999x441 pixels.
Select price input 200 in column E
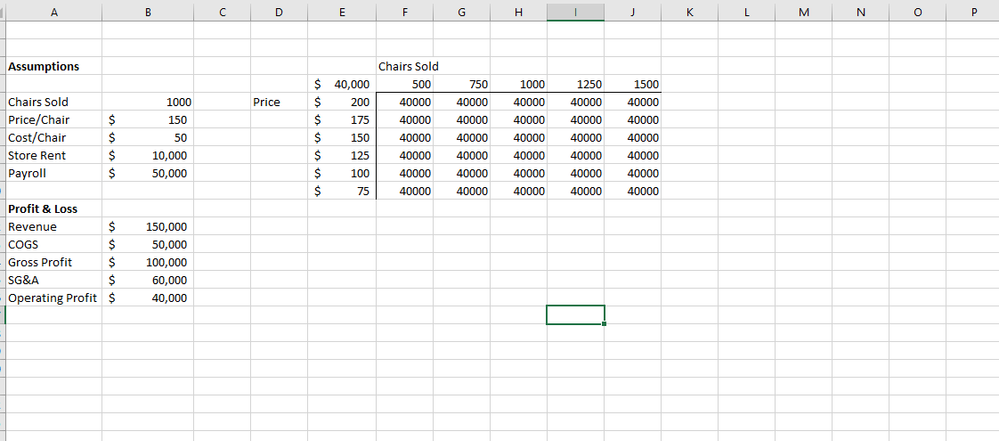(x=342, y=102)
